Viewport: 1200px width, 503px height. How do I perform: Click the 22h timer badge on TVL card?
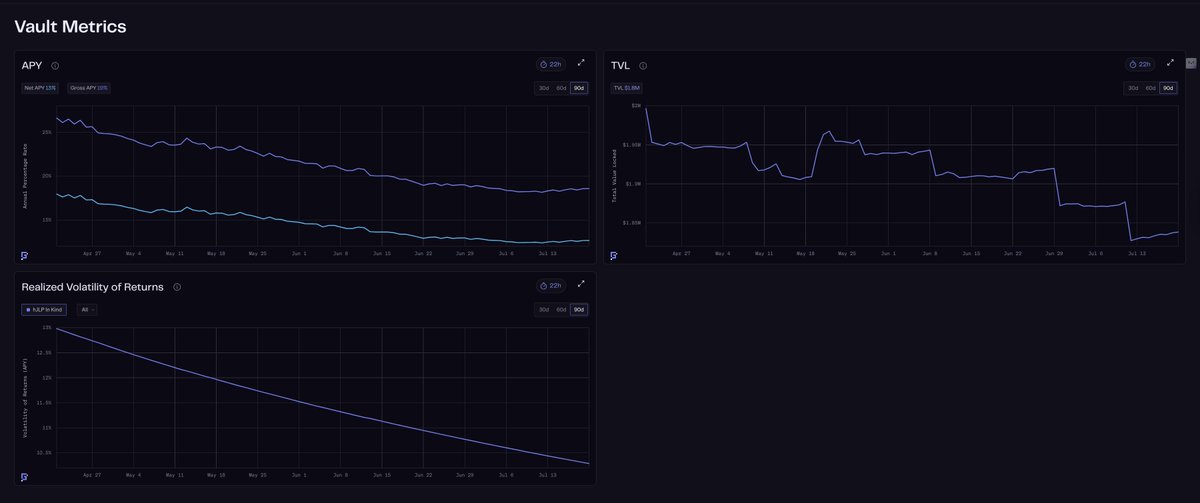coord(1139,64)
